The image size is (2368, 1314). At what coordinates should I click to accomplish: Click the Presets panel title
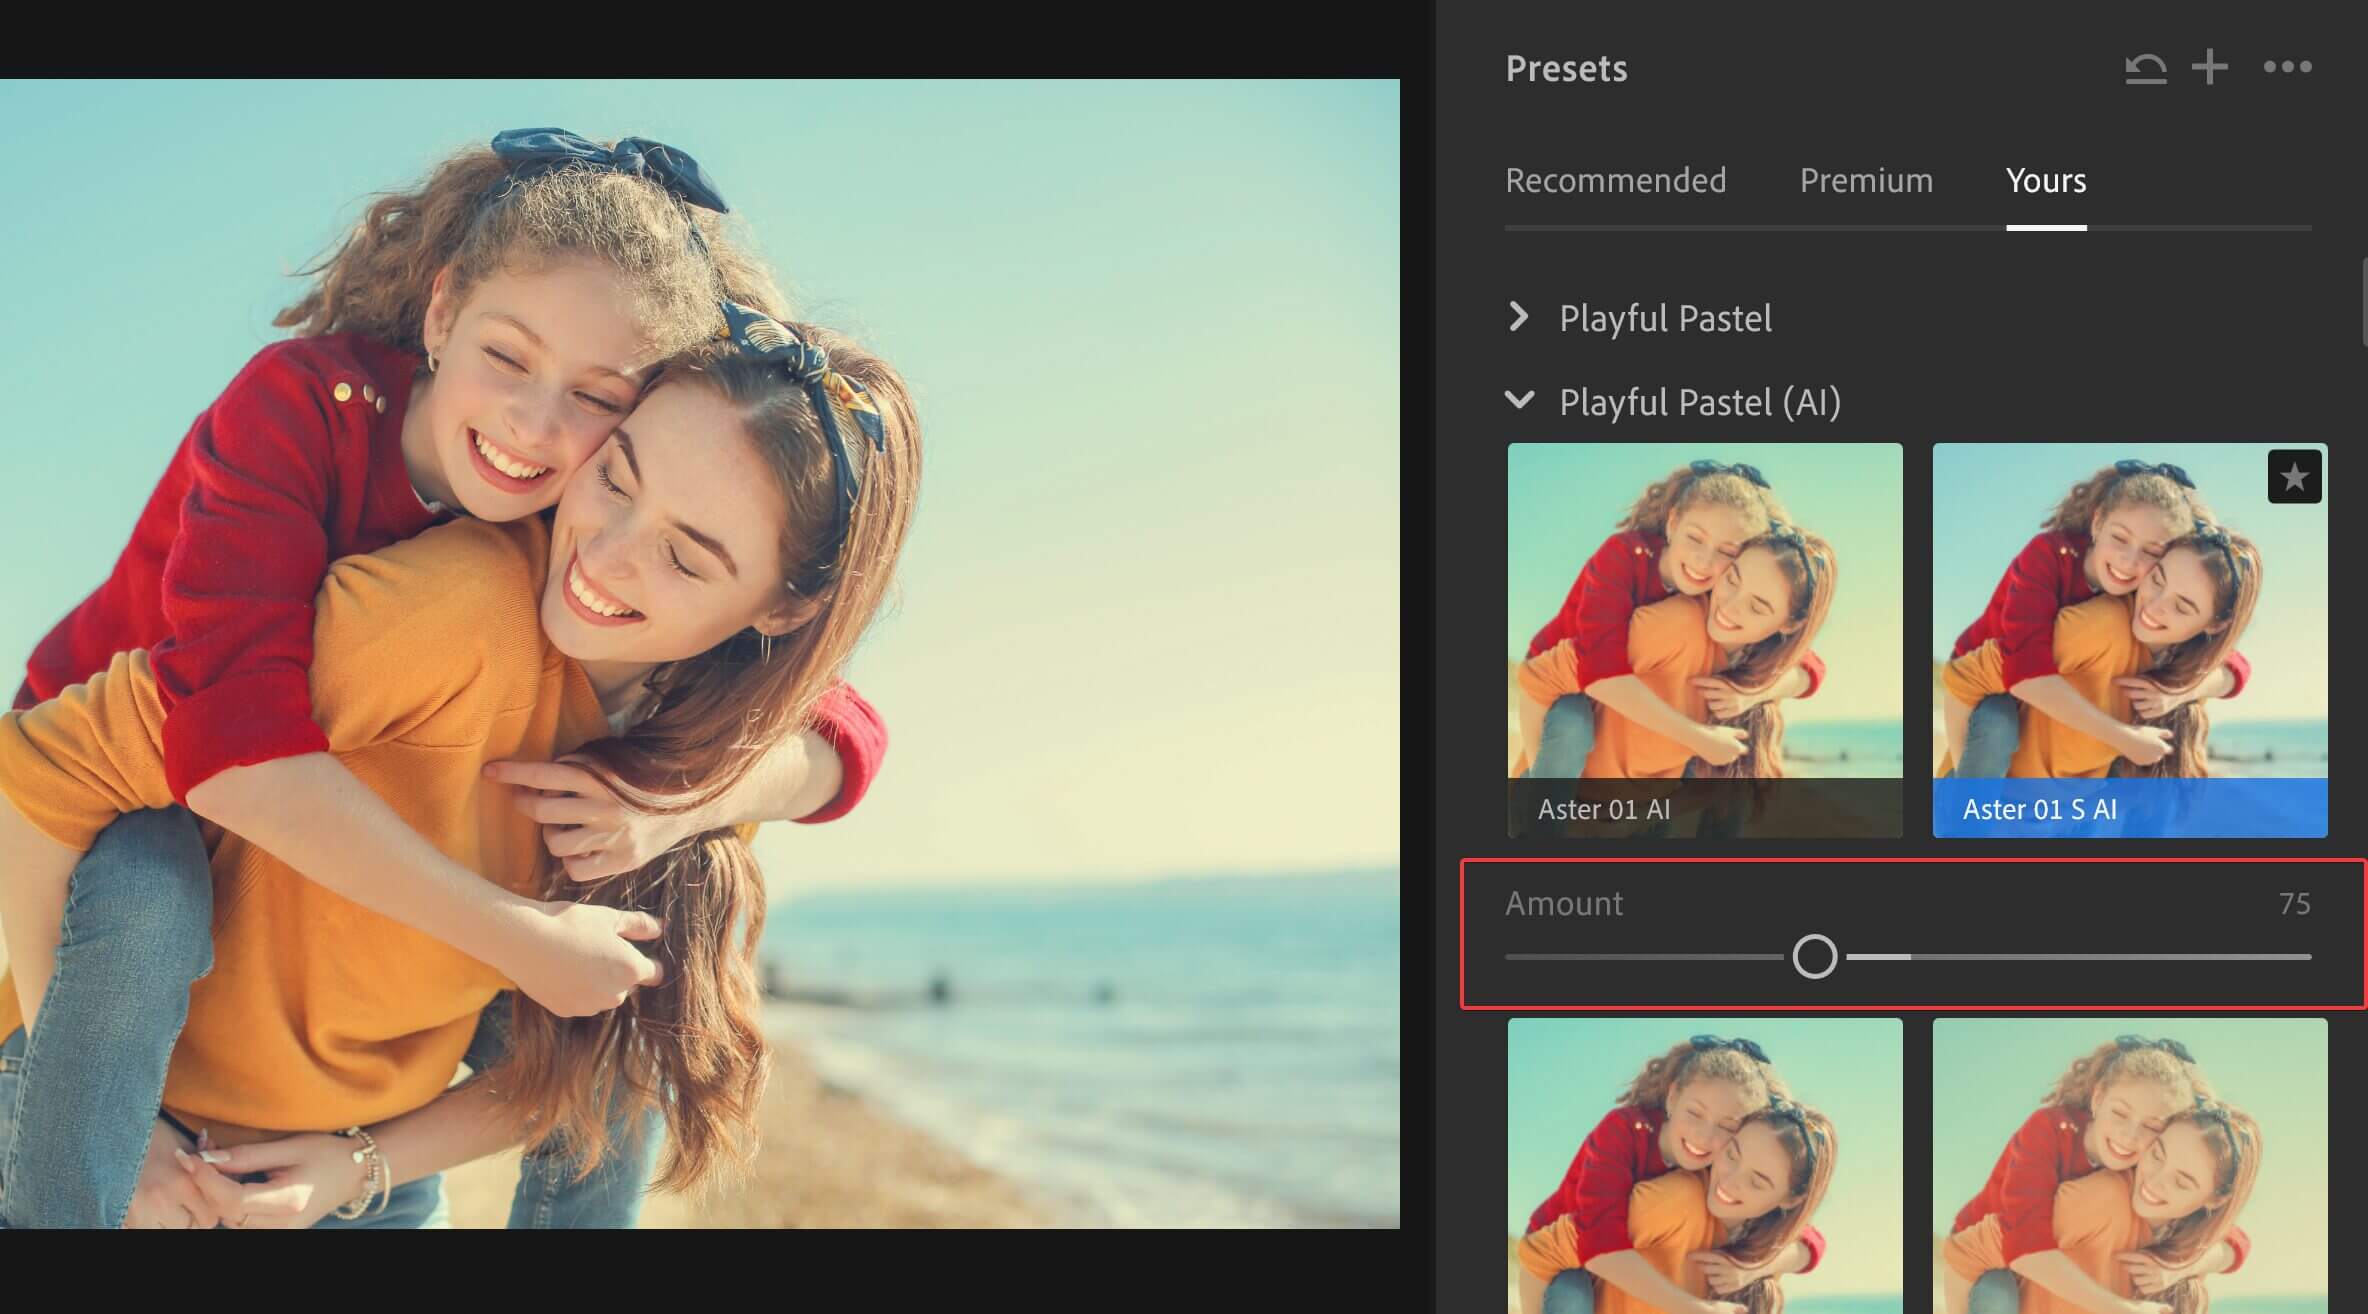(x=1566, y=68)
